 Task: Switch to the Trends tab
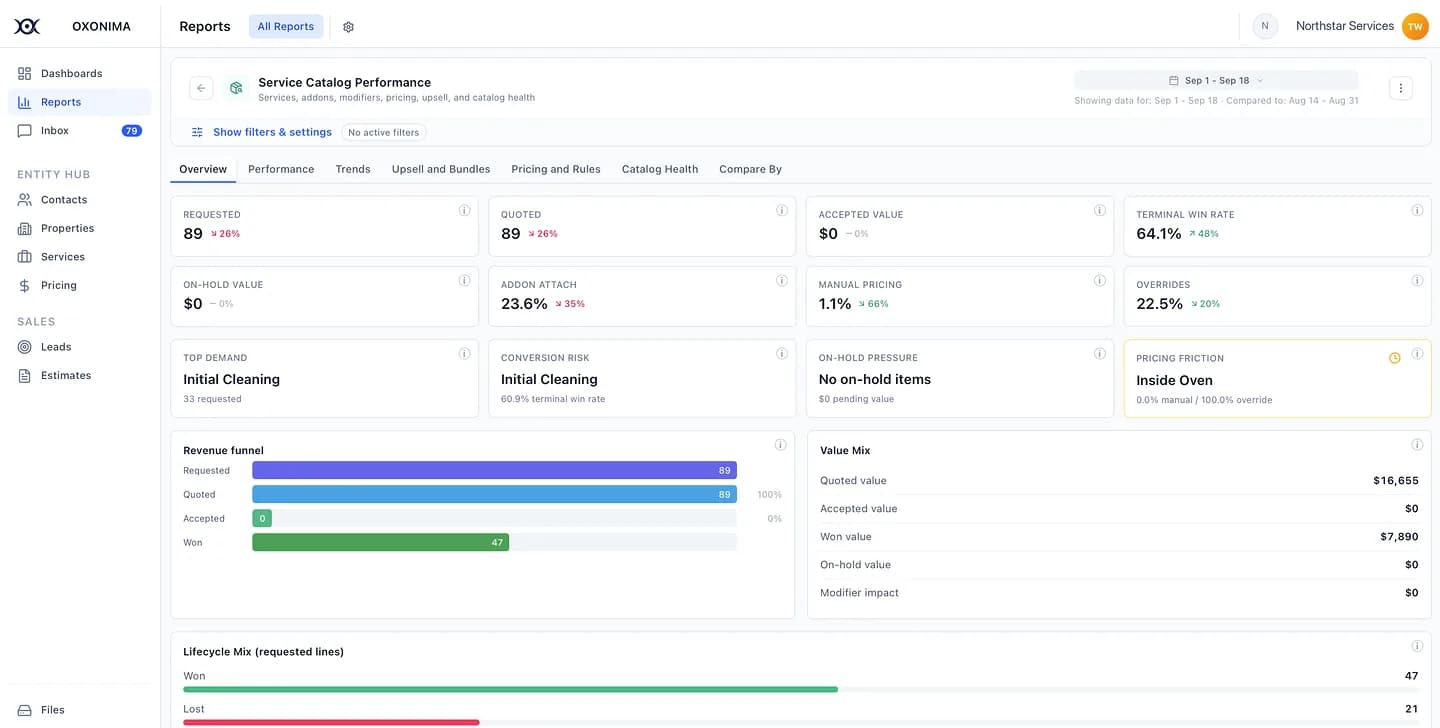tap(353, 169)
